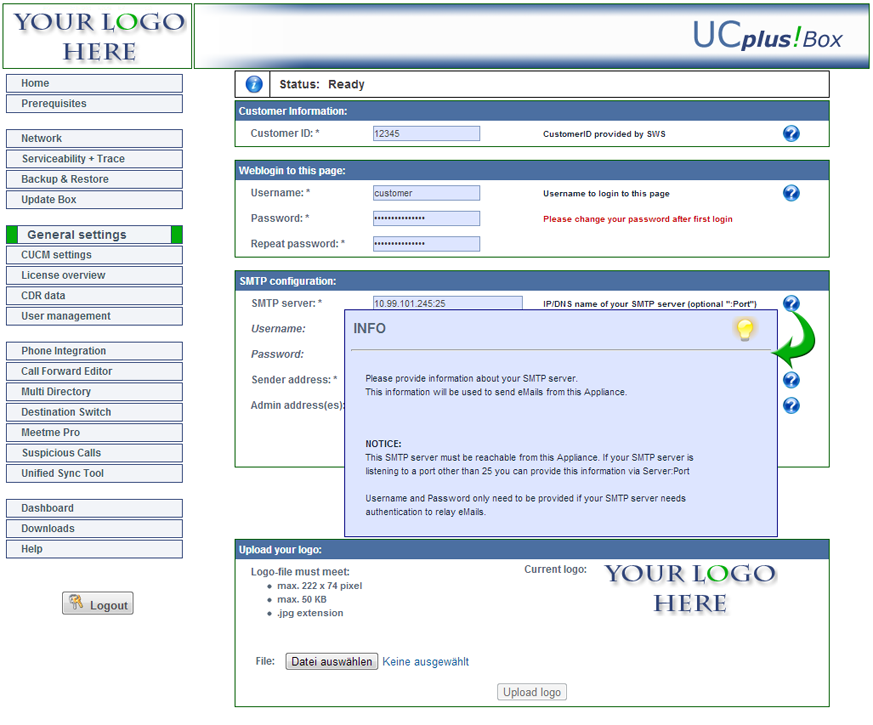Click the current logo preview image

pos(690,588)
